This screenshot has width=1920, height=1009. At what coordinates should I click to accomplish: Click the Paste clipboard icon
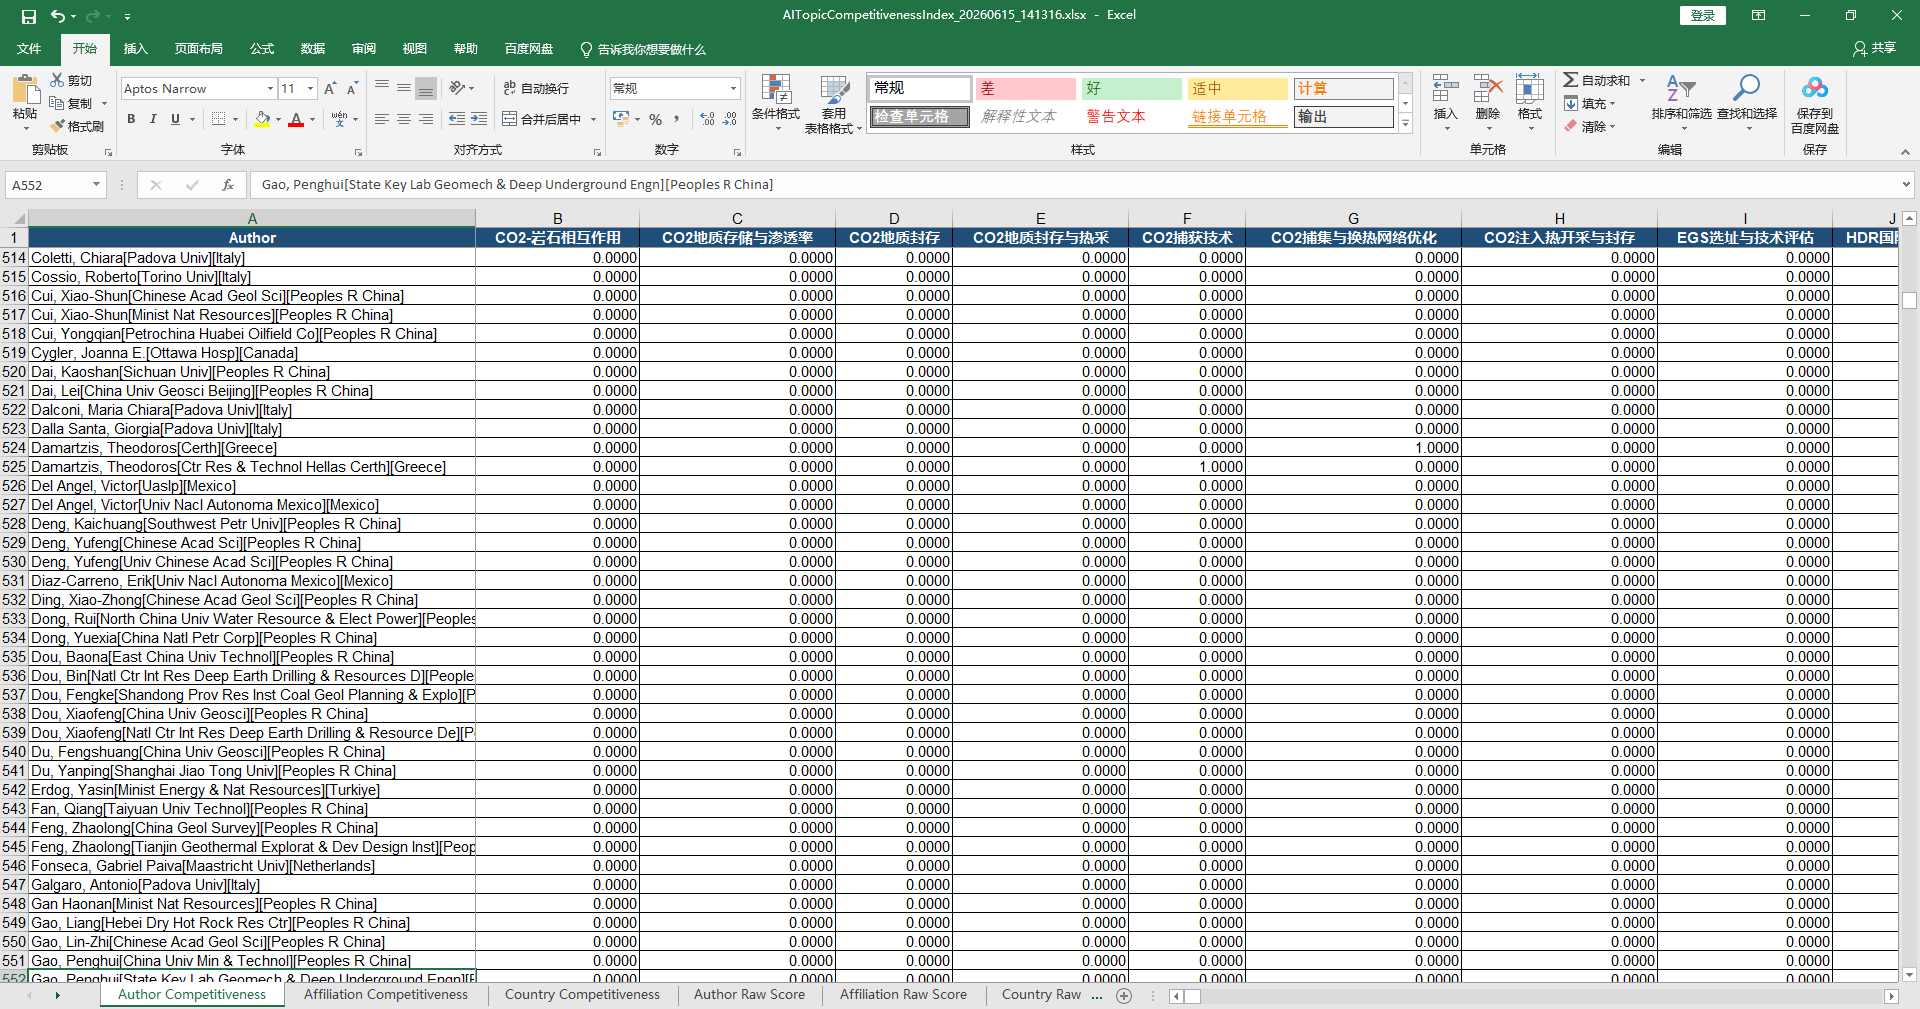tap(25, 90)
